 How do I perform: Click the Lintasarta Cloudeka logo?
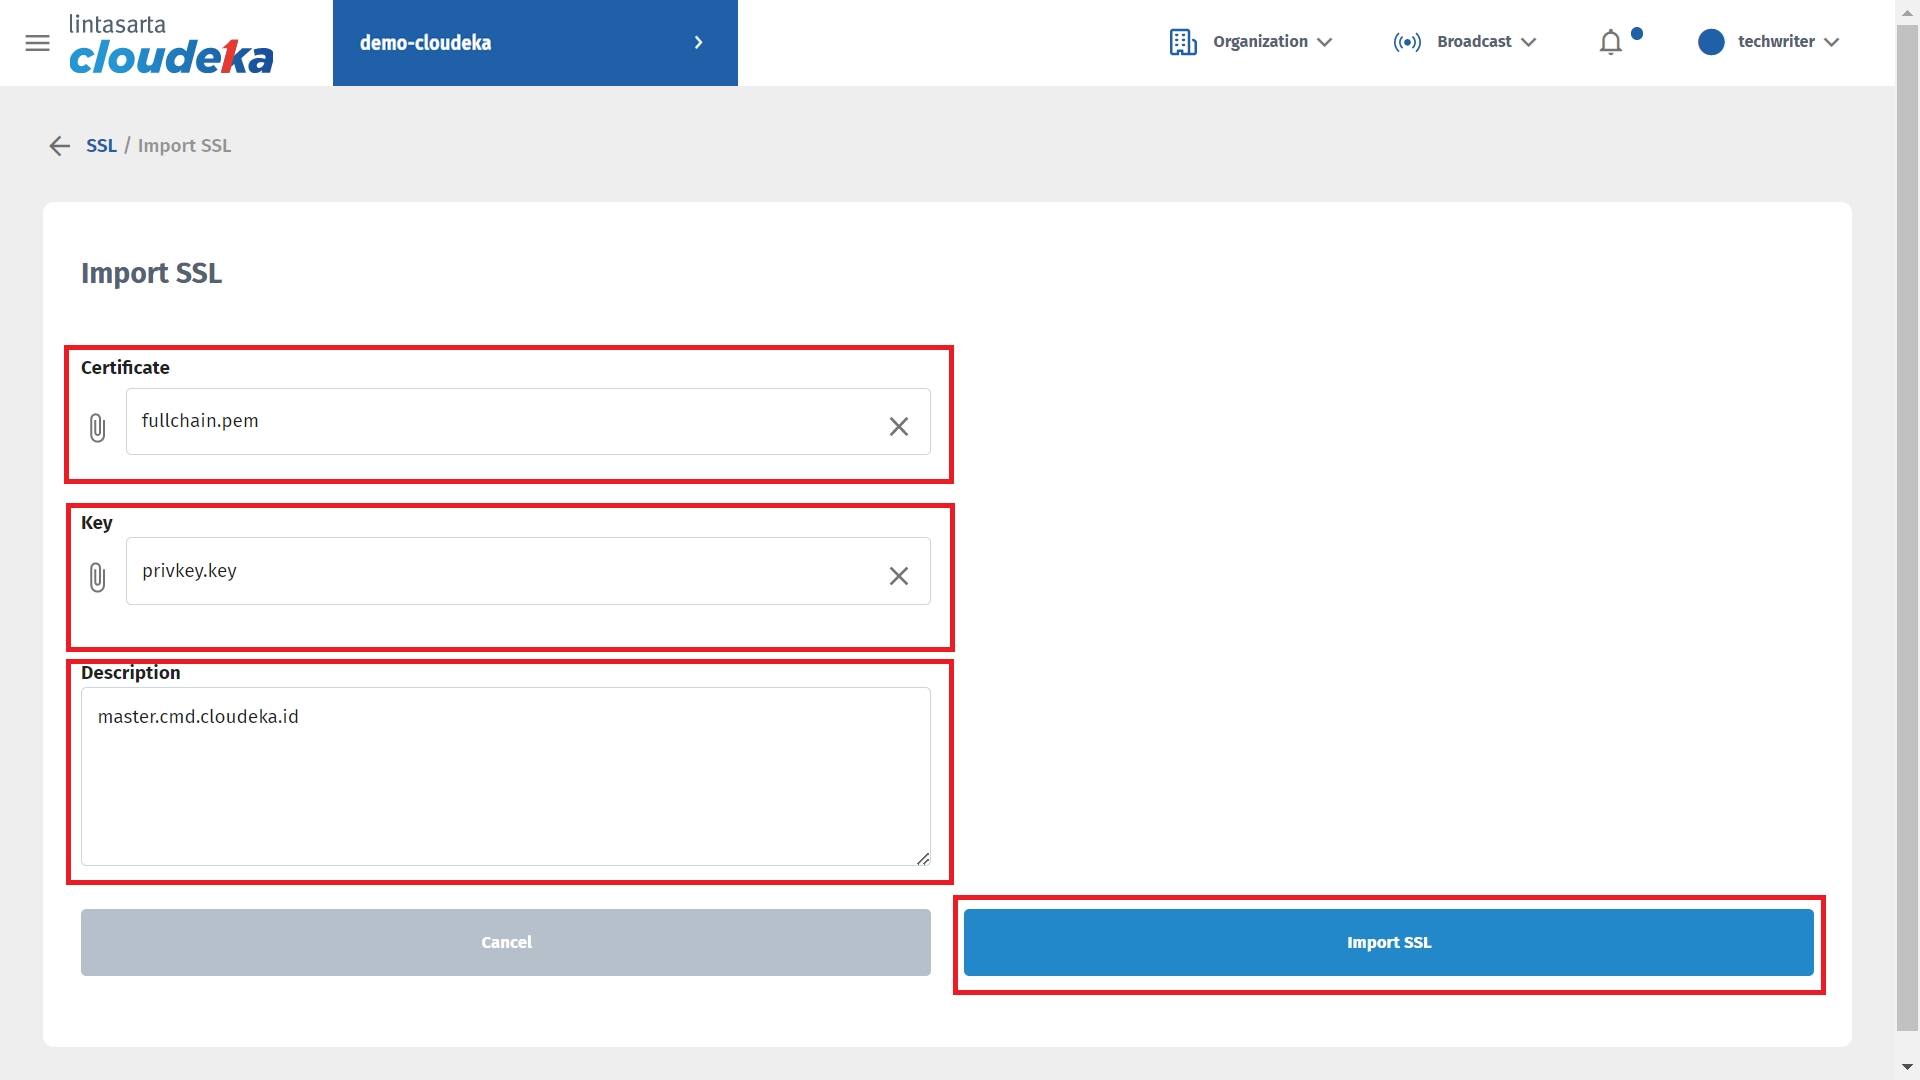pos(170,45)
